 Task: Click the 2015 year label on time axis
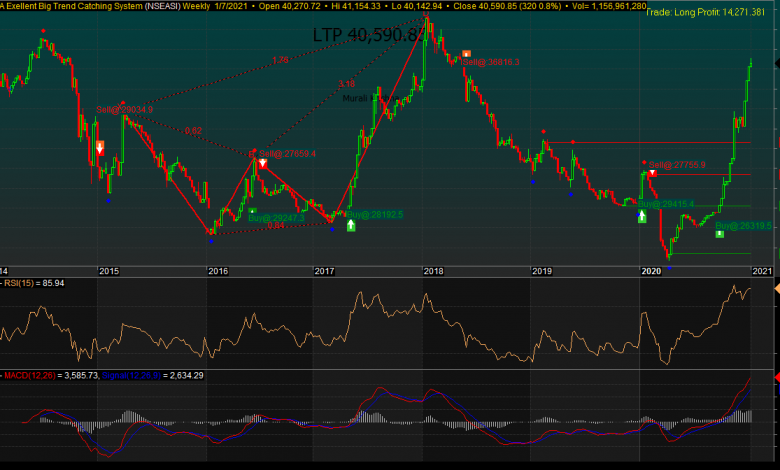pyautogui.click(x=109, y=271)
